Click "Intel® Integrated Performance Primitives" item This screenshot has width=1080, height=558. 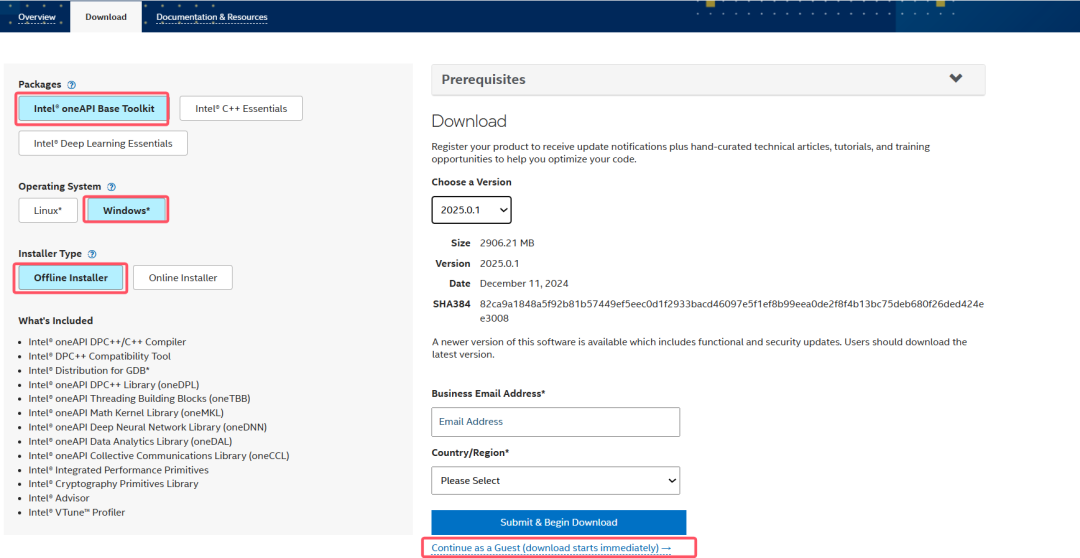(x=118, y=470)
